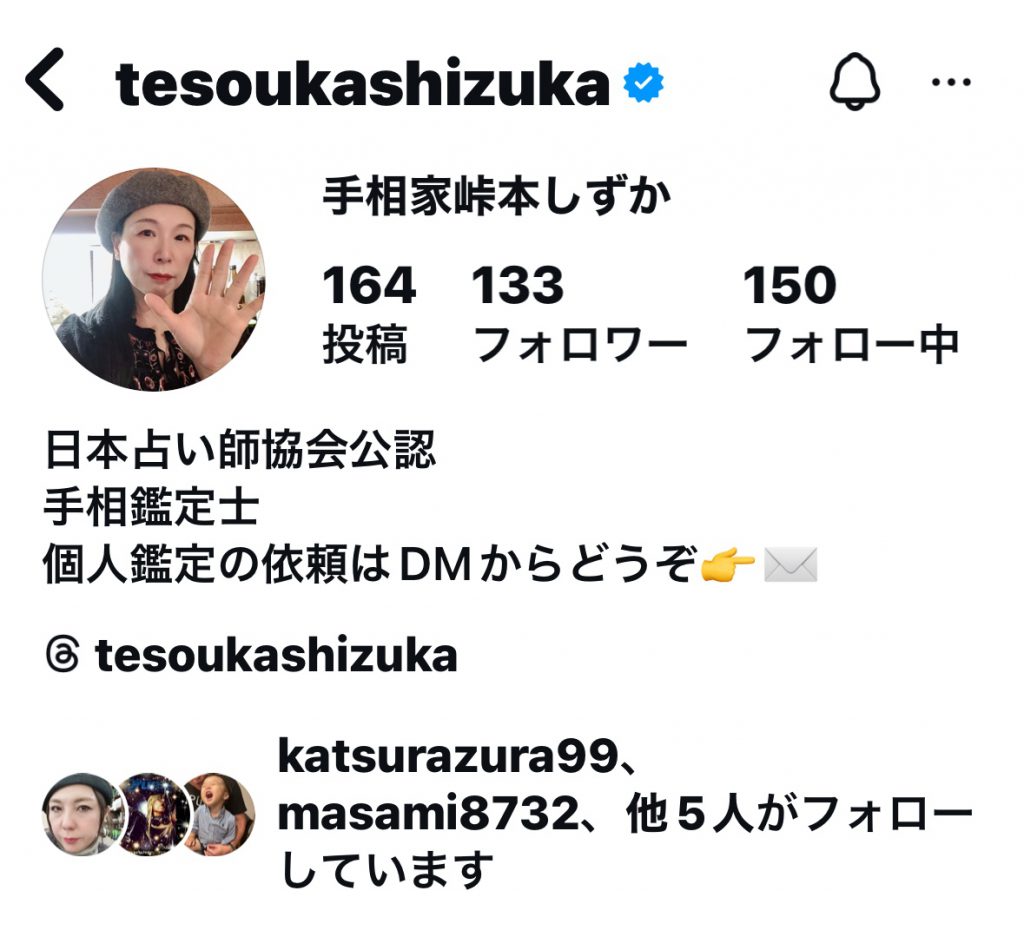Tap the middle mutual follower avatar
The width and height of the screenshot is (1024, 937).
click(x=152, y=814)
